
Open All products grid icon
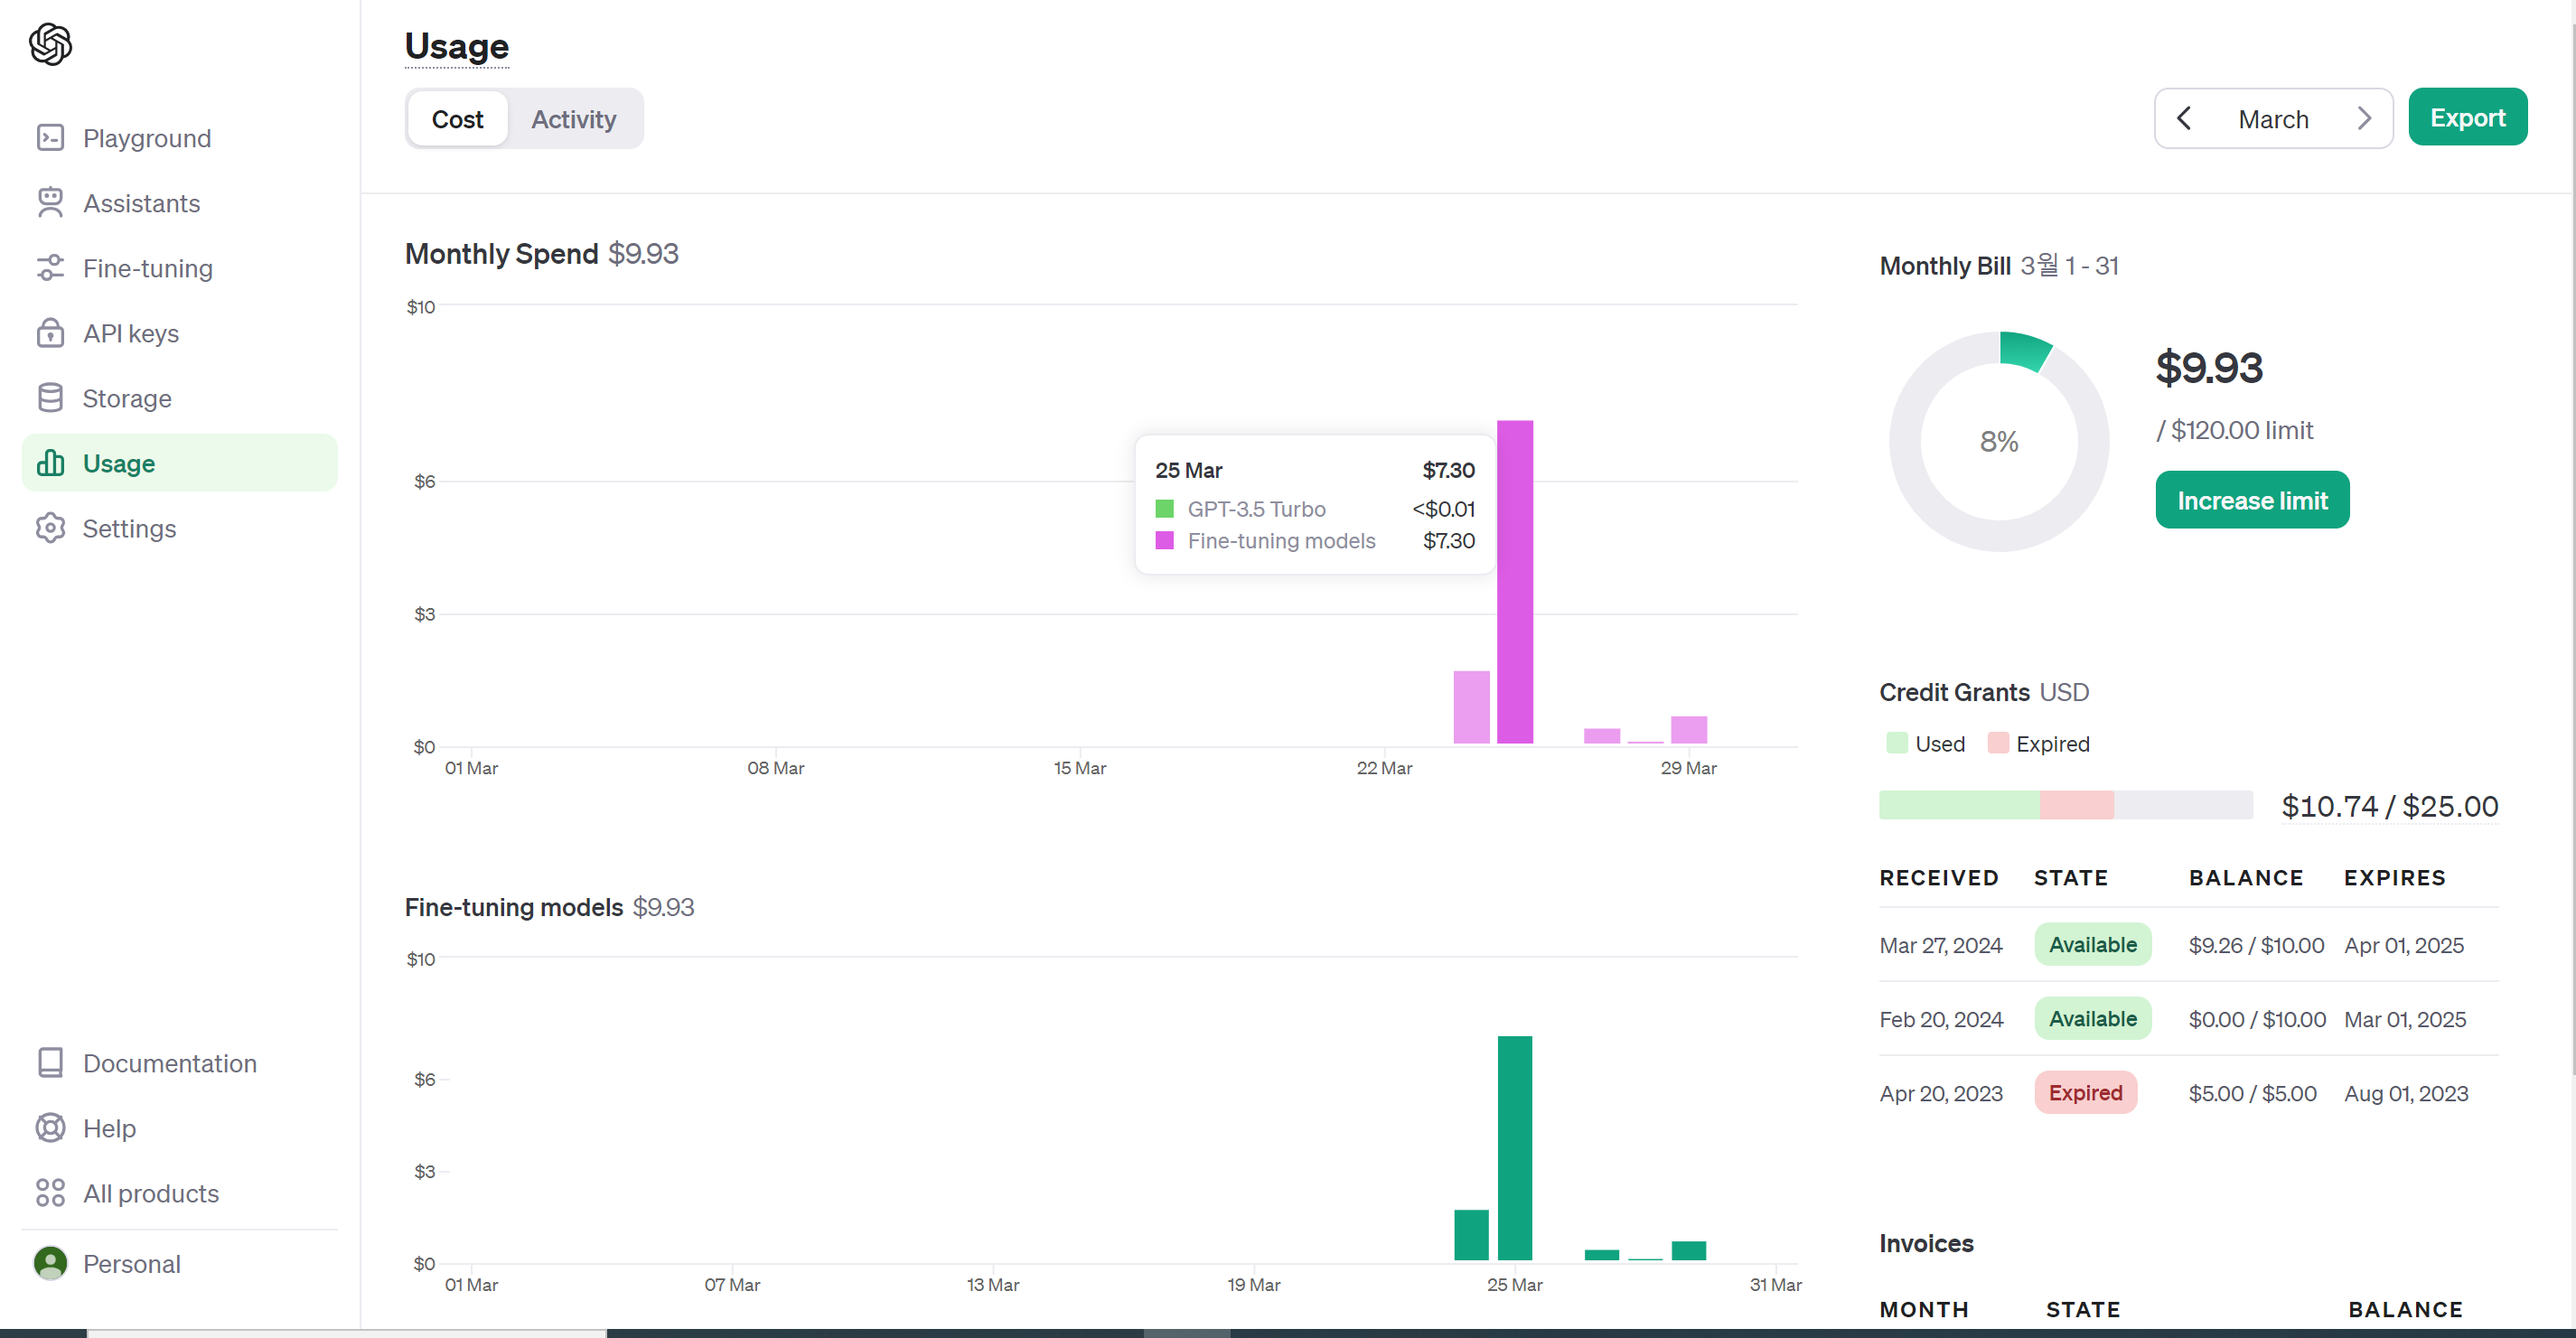50,1193
